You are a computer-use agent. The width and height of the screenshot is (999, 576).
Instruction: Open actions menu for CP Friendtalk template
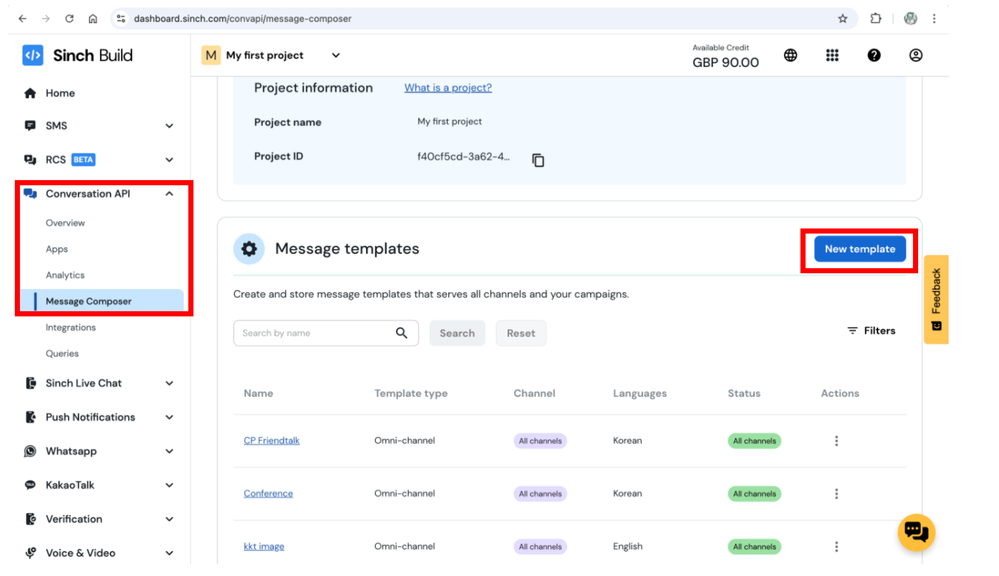(836, 441)
